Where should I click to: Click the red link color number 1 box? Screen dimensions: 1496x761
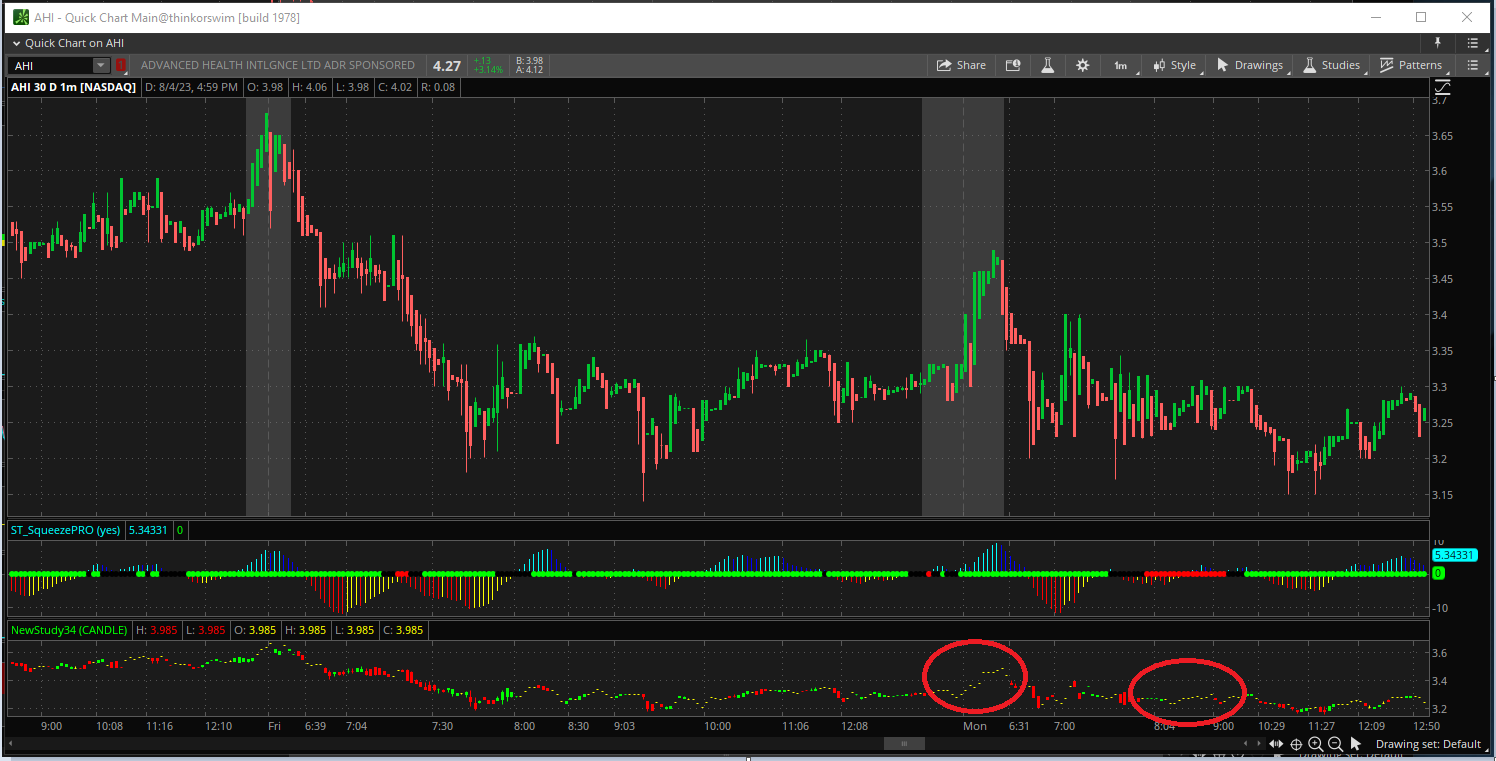click(x=121, y=66)
